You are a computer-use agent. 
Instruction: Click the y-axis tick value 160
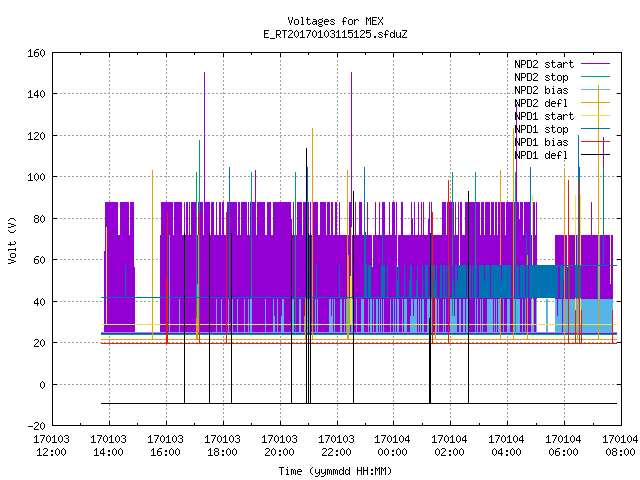(x=36, y=53)
